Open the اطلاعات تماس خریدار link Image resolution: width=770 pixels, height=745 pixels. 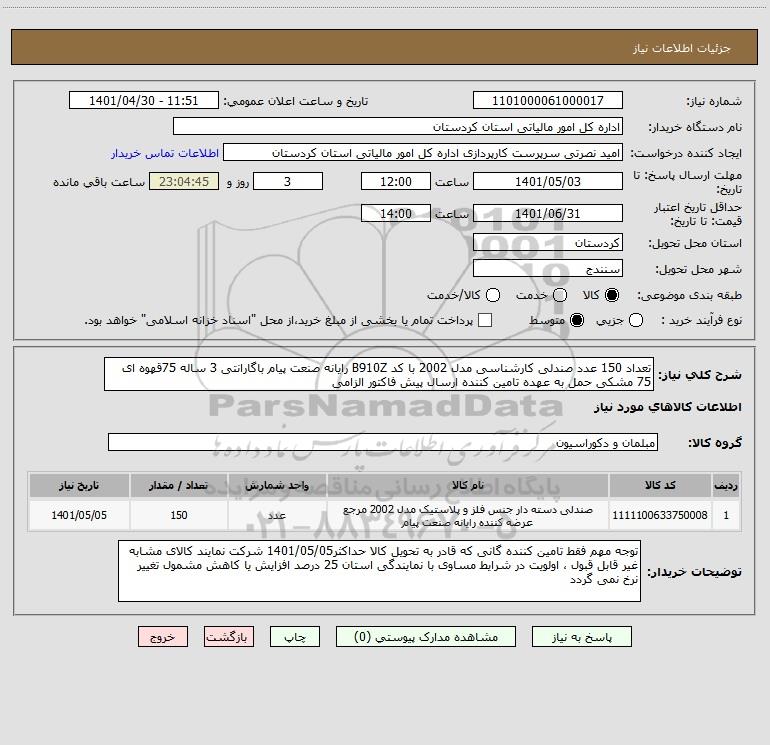(x=165, y=153)
